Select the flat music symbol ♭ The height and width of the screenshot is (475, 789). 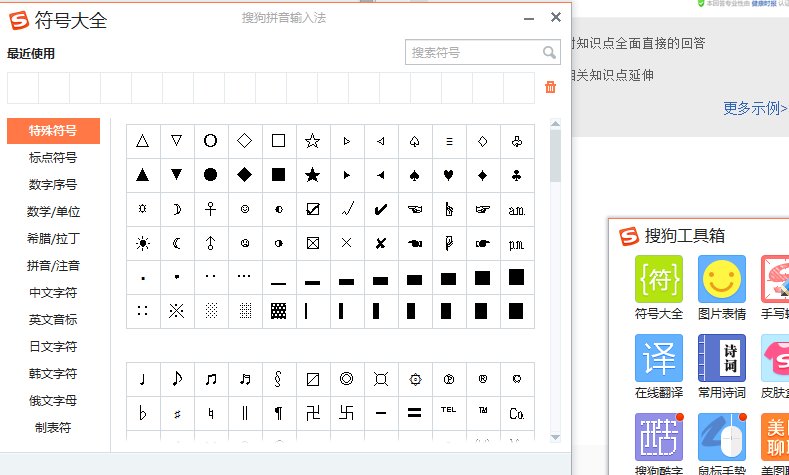[x=143, y=413]
